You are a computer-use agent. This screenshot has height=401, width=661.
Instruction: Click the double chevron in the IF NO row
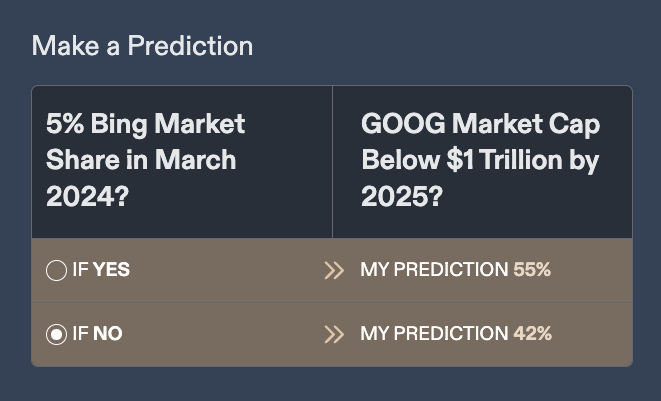click(334, 334)
